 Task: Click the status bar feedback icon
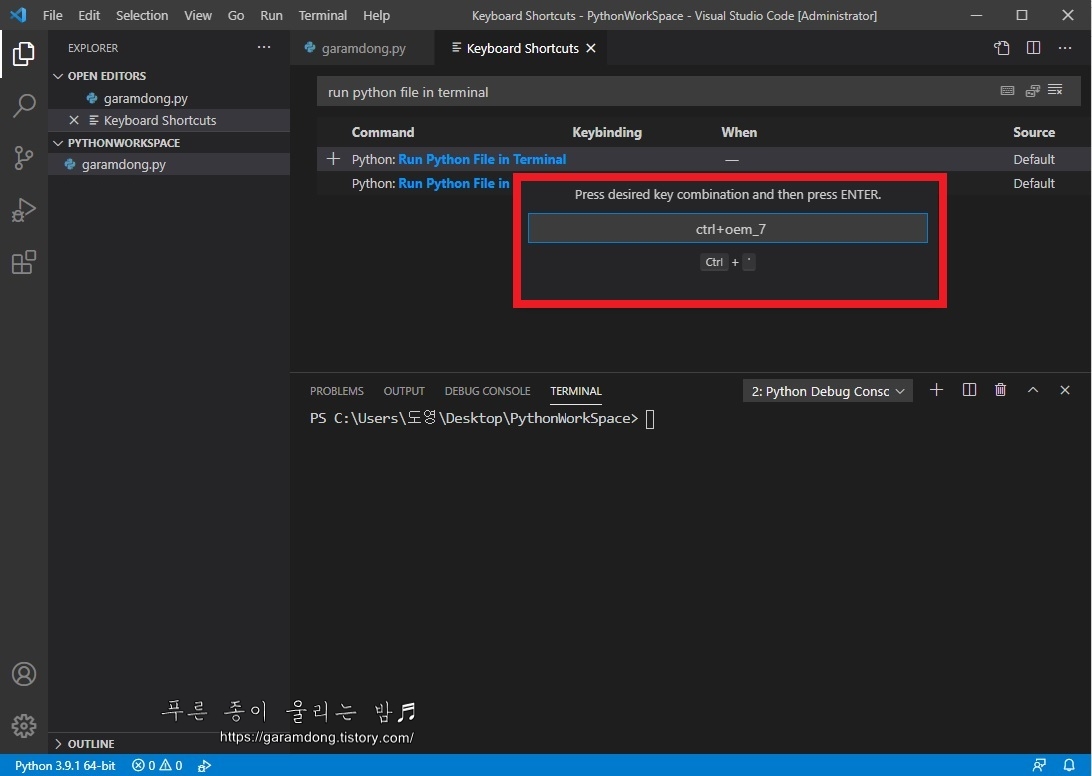[1039, 766]
